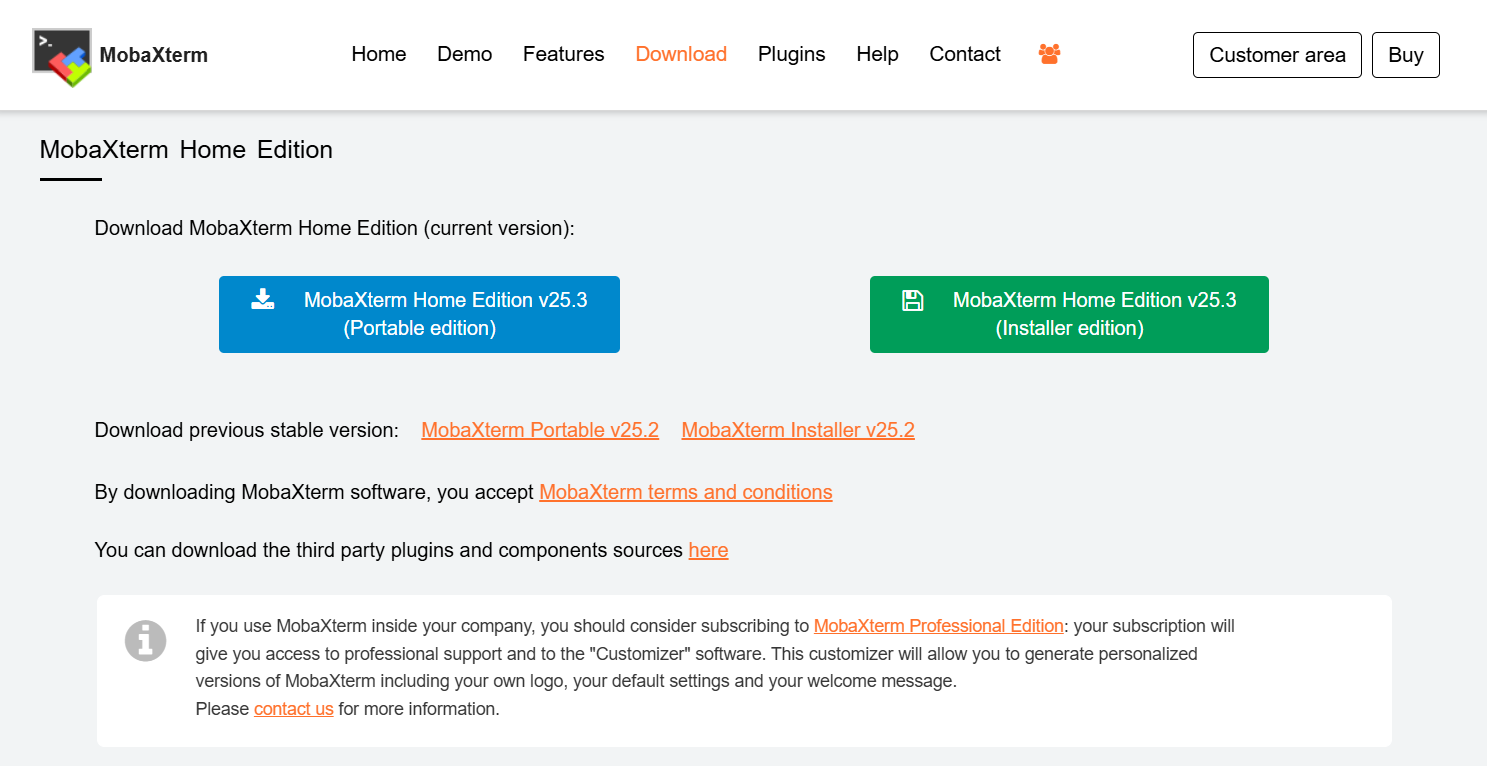Click the MobaXterm brand name text
Screen dimensions: 1487x766
pyautogui.click(x=154, y=55)
